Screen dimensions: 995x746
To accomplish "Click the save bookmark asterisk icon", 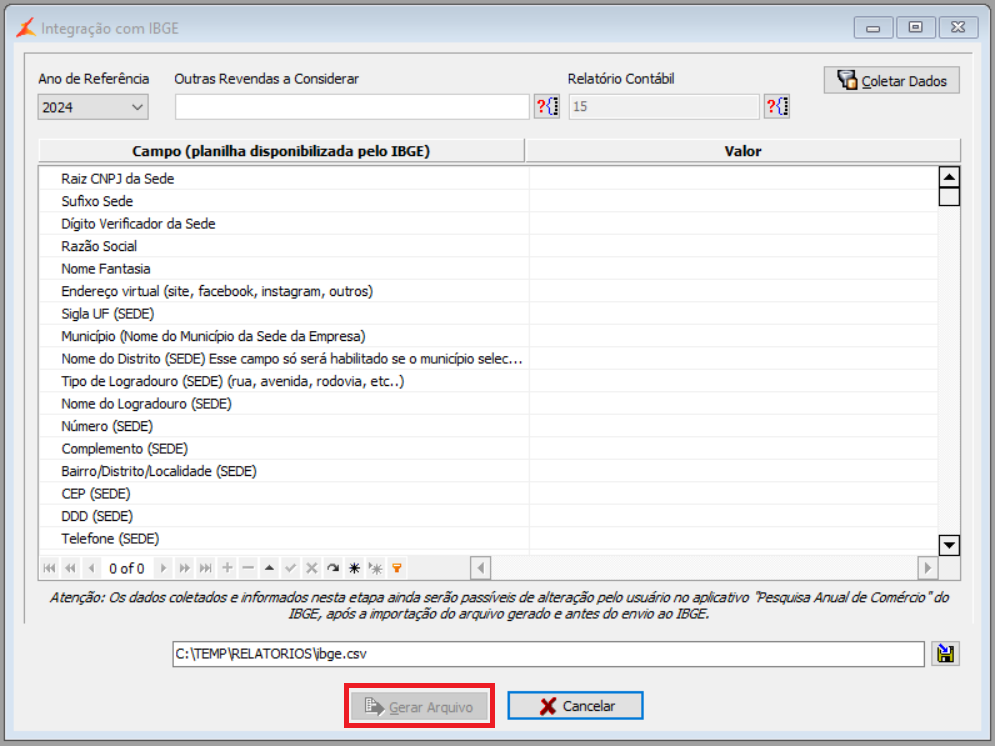I will pos(354,568).
